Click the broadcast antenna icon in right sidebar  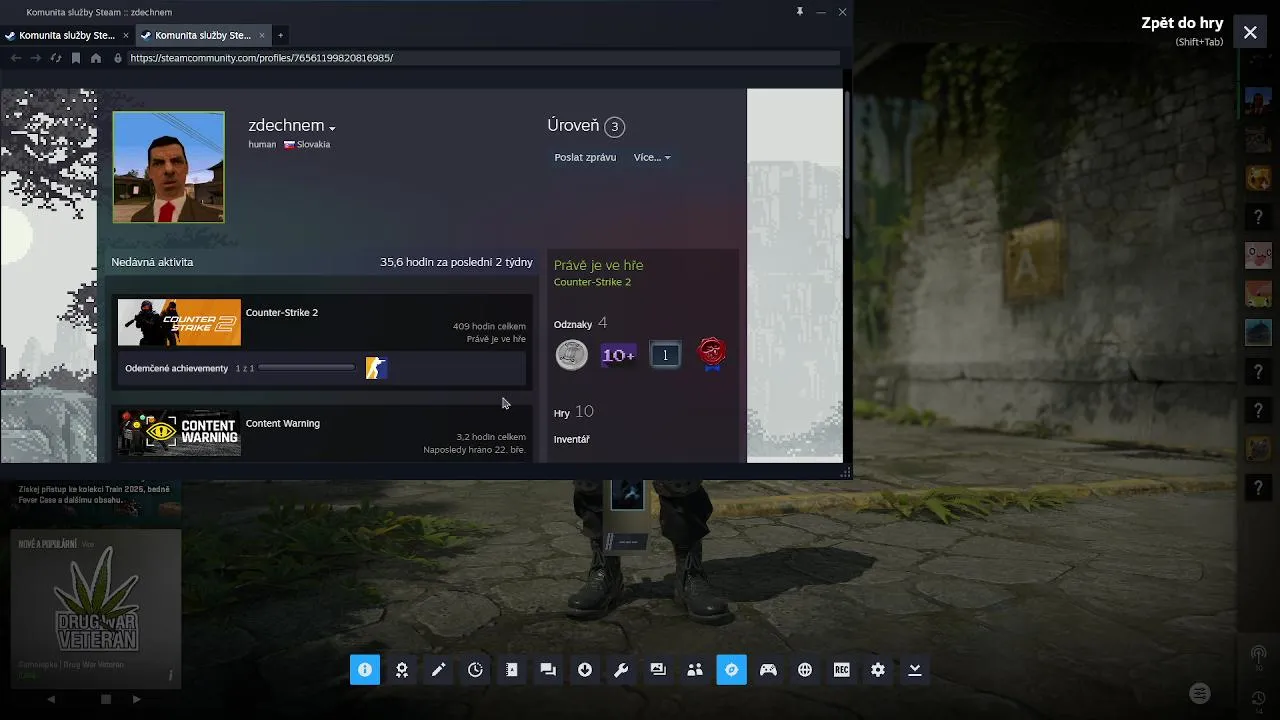pos(1258,654)
